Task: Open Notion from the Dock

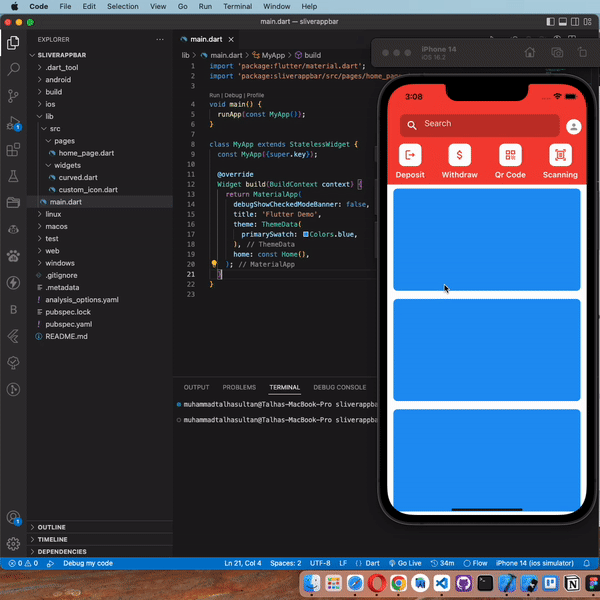Action: [572, 583]
